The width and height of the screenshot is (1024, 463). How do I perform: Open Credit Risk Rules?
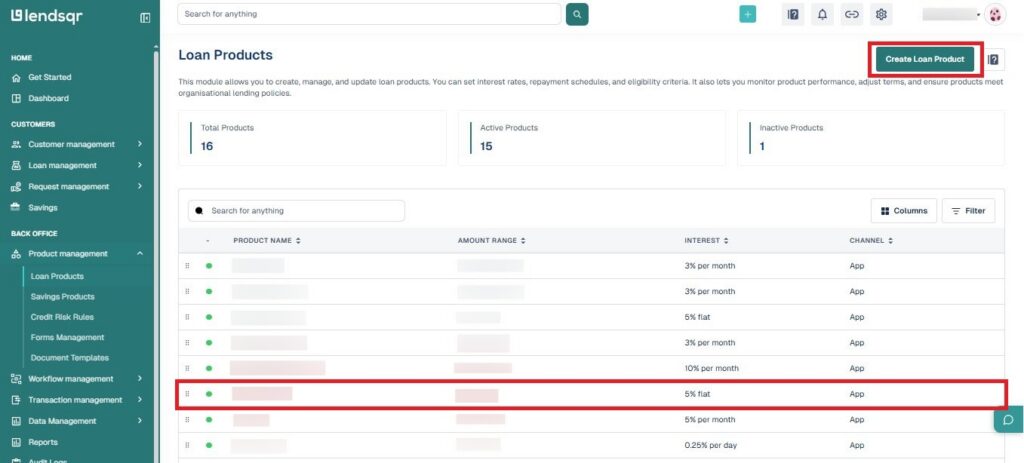(62, 317)
